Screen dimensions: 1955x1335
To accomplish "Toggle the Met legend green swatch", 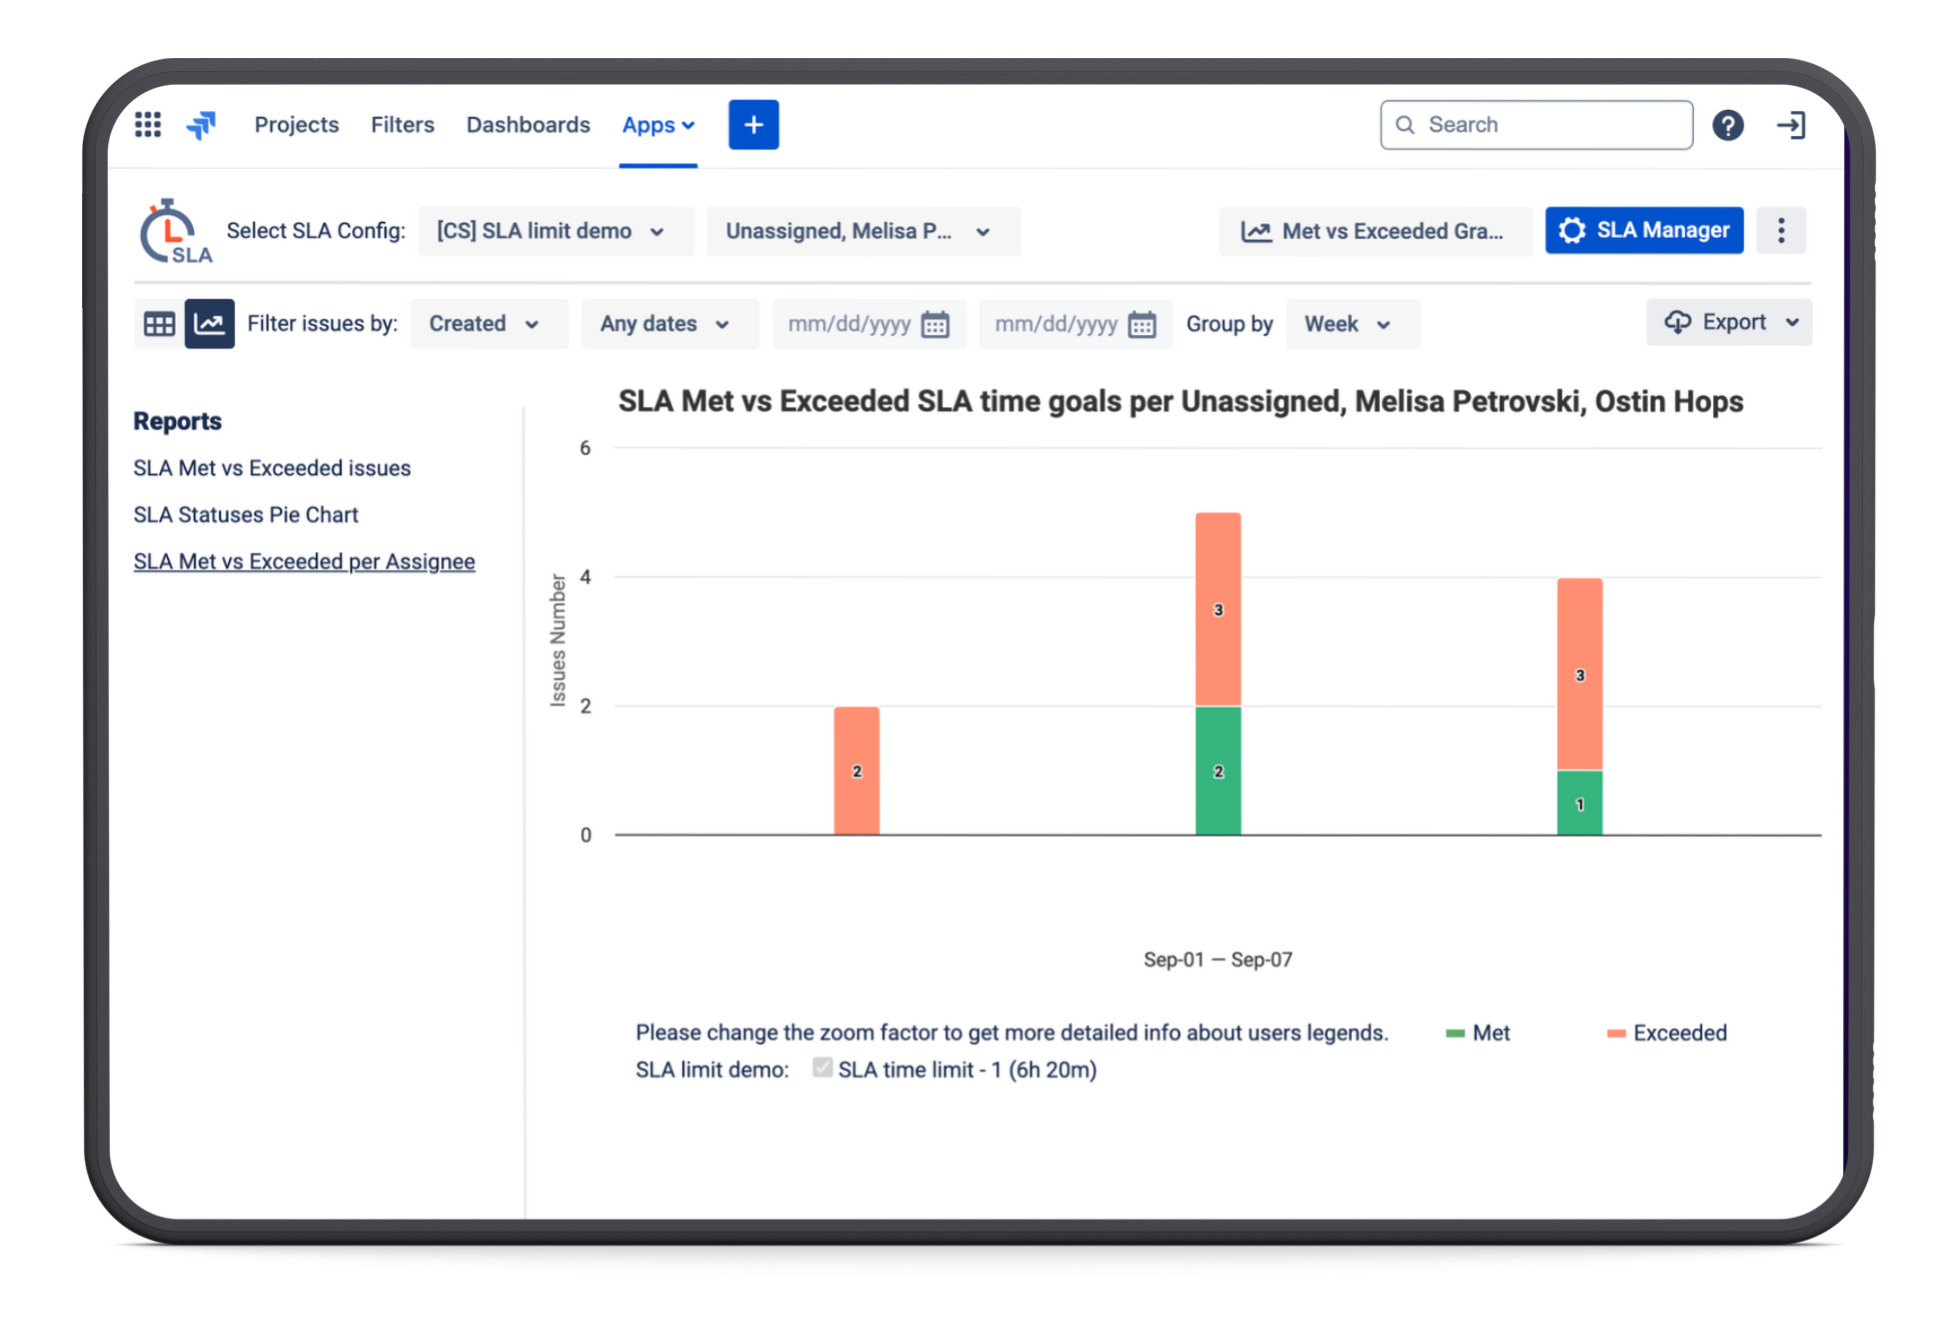I will point(1455,1033).
